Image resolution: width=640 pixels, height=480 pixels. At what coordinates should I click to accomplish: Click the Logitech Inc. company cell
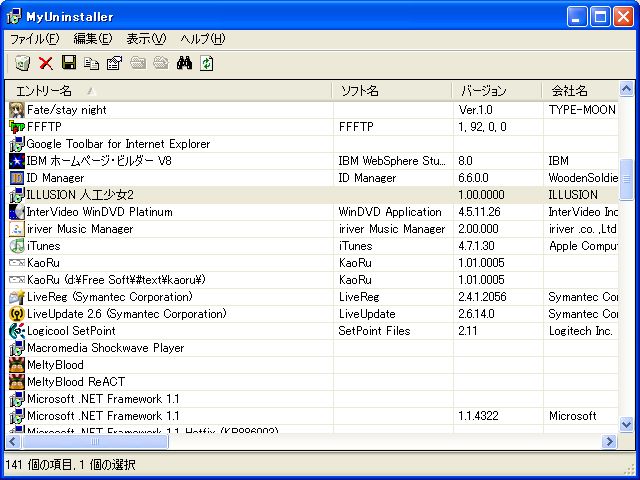(x=581, y=331)
